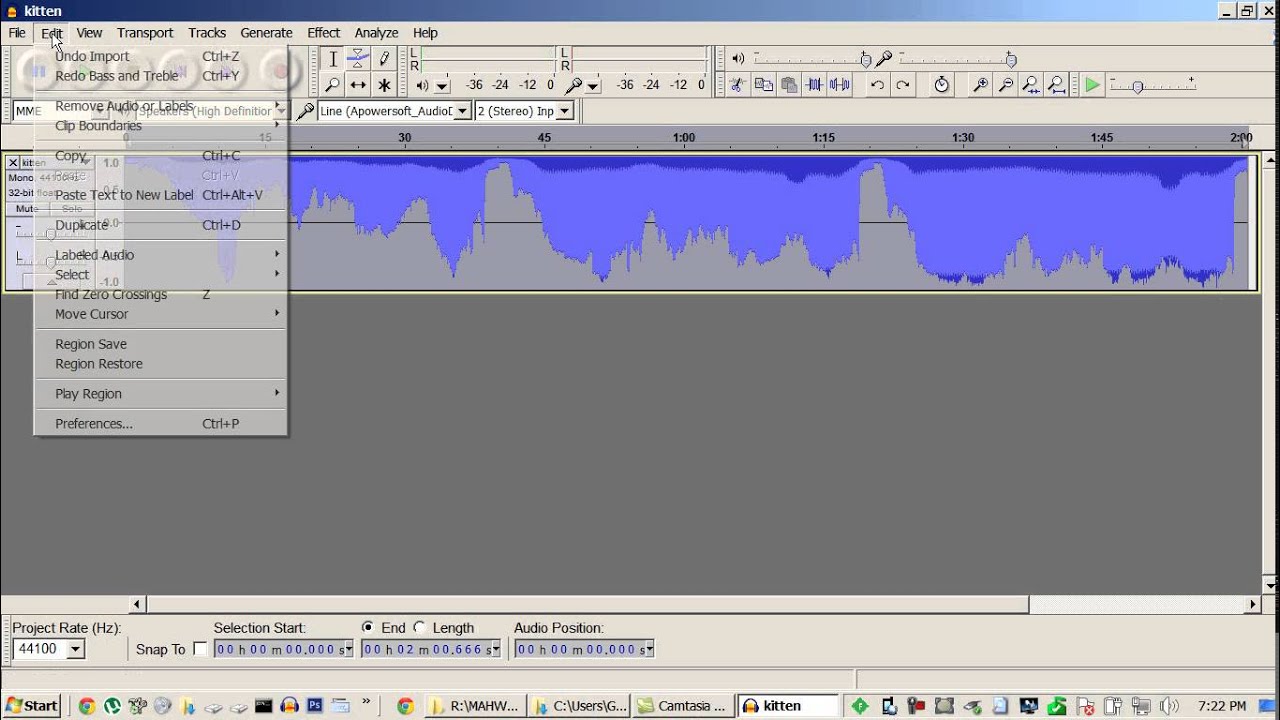Click the Chrome icon in quick launch
Viewport: 1280px width, 720px height.
[x=87, y=706]
